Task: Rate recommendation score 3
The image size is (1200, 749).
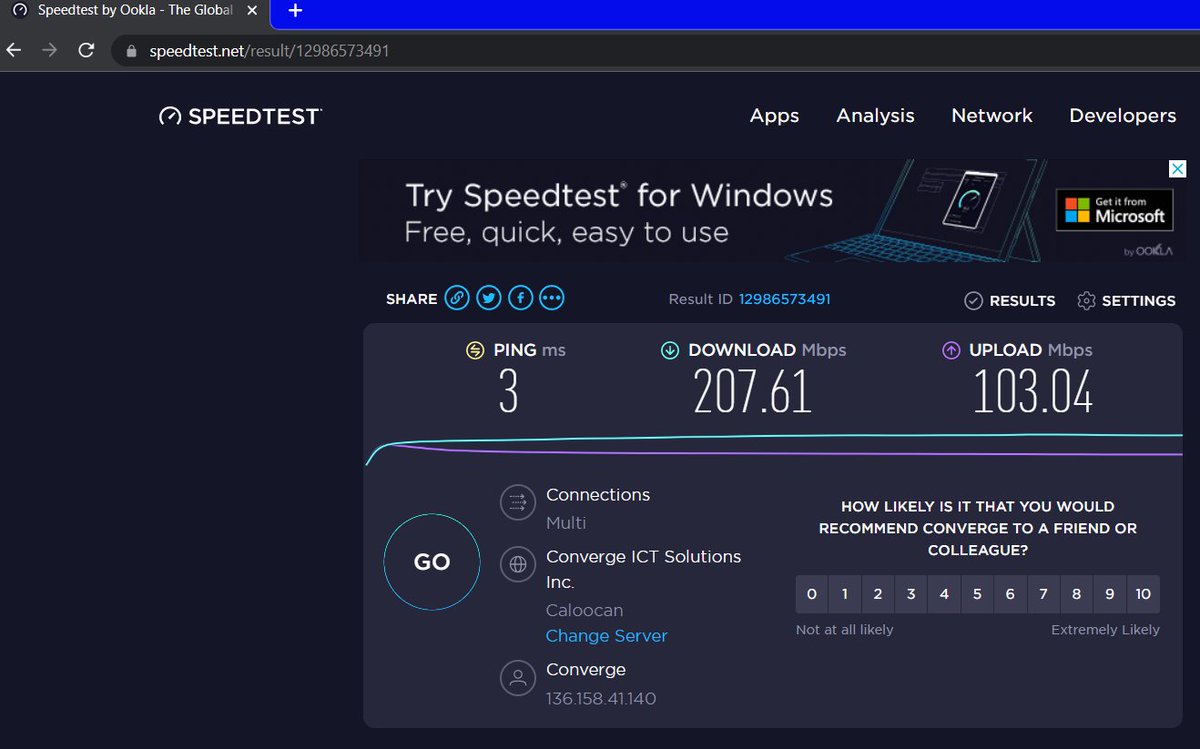Action: [x=911, y=594]
